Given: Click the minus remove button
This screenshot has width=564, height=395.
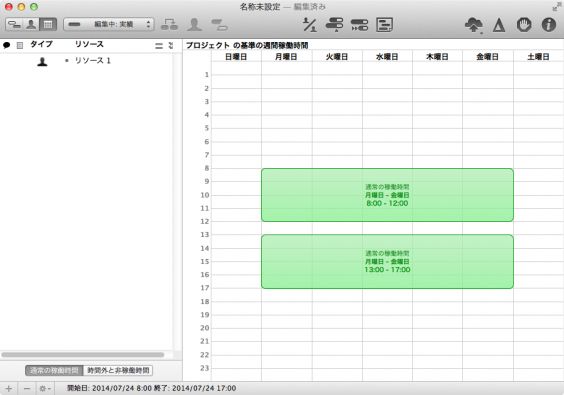Looking at the screenshot, I should [x=27, y=389].
